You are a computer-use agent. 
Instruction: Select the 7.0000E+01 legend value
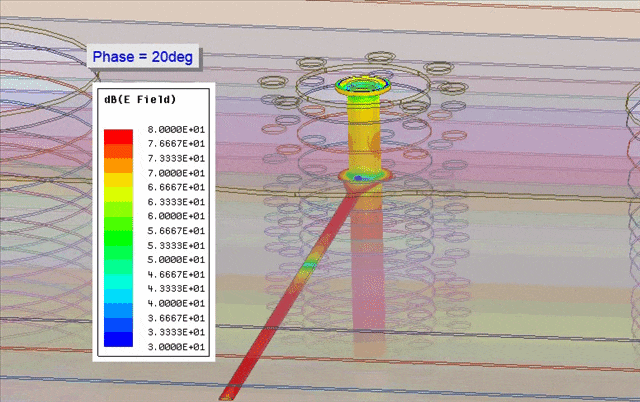(176, 173)
